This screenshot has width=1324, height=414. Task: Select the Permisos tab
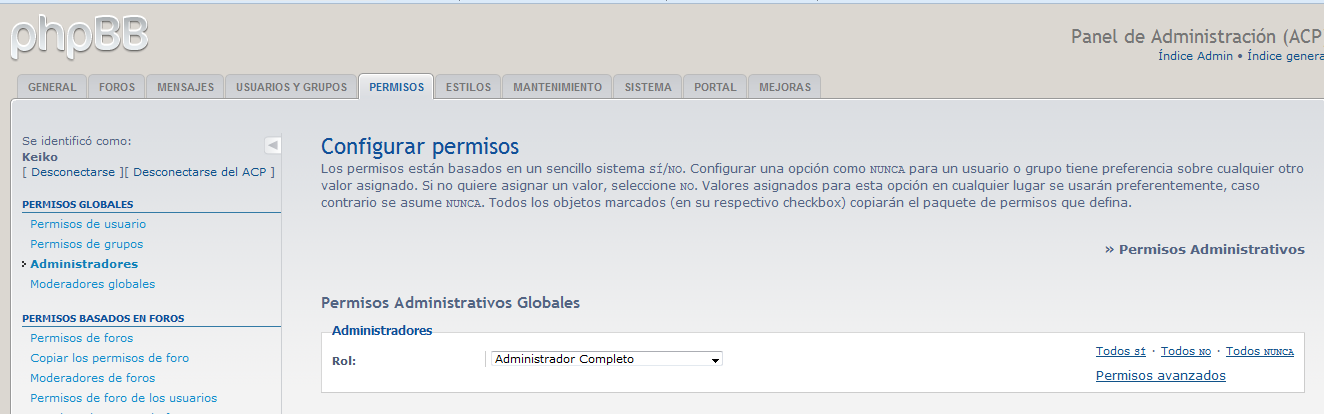(396, 87)
